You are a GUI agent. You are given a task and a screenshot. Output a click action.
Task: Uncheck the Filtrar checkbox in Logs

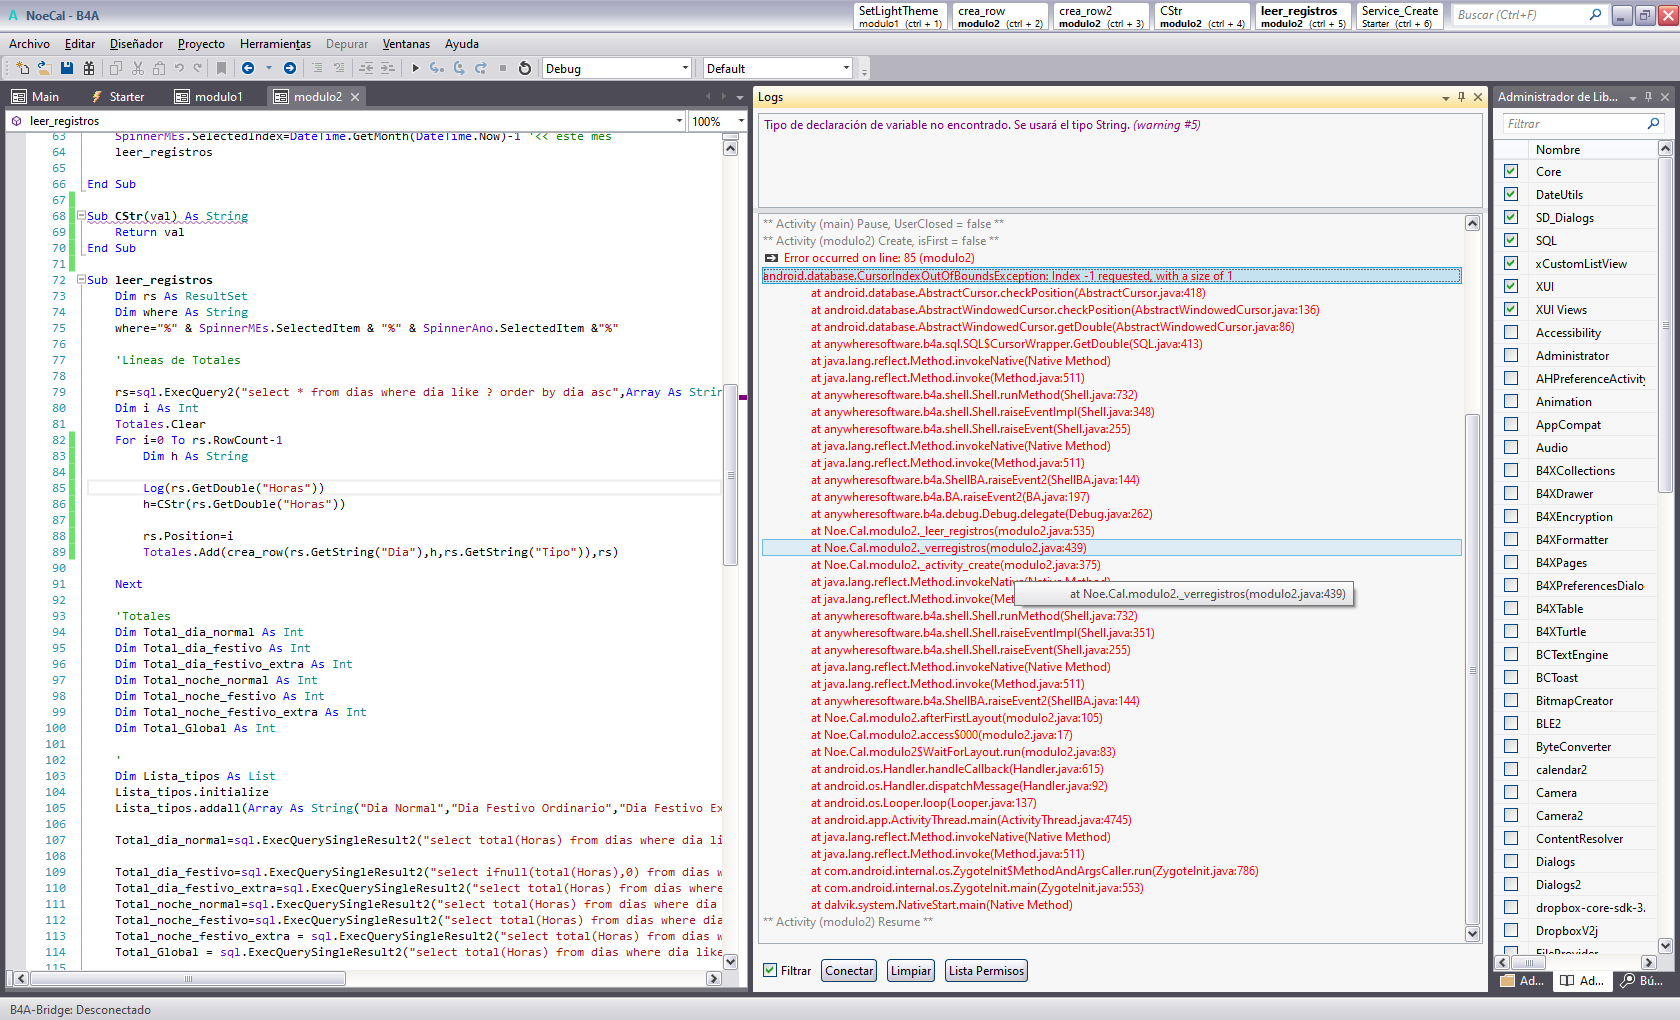point(770,970)
